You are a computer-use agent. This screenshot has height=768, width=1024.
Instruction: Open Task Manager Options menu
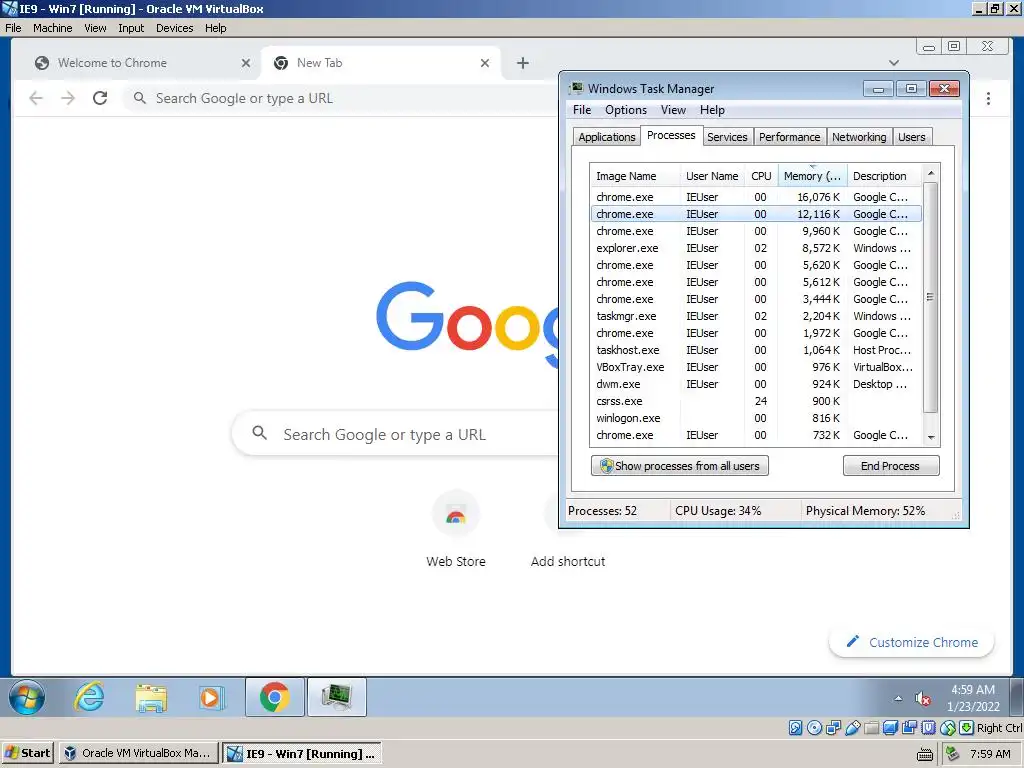625,110
